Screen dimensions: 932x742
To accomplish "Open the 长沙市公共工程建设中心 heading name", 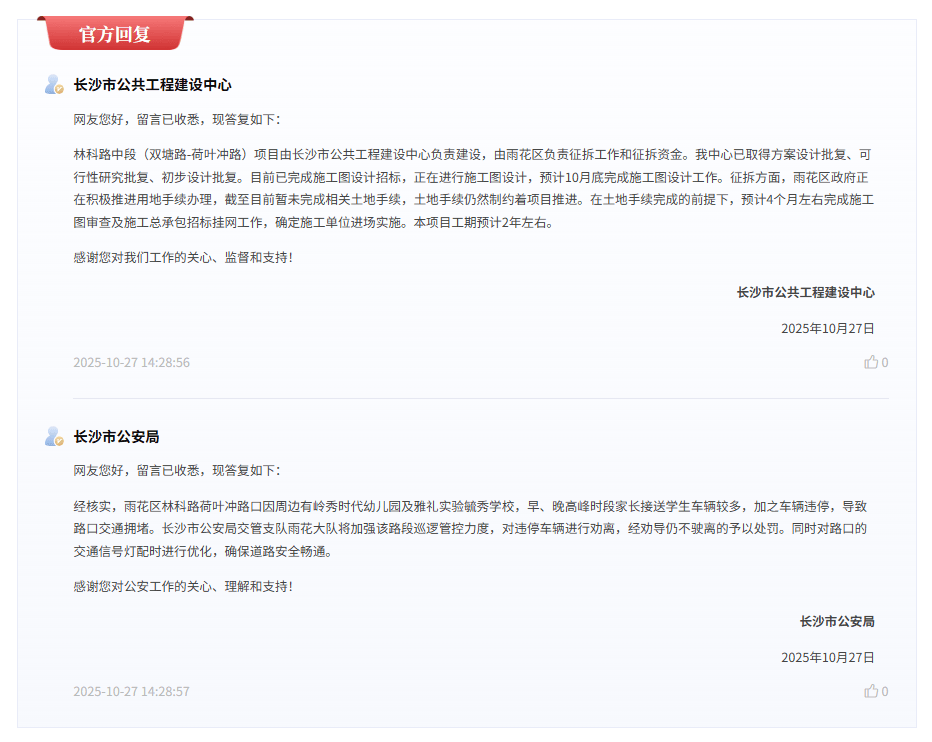I will point(152,85).
